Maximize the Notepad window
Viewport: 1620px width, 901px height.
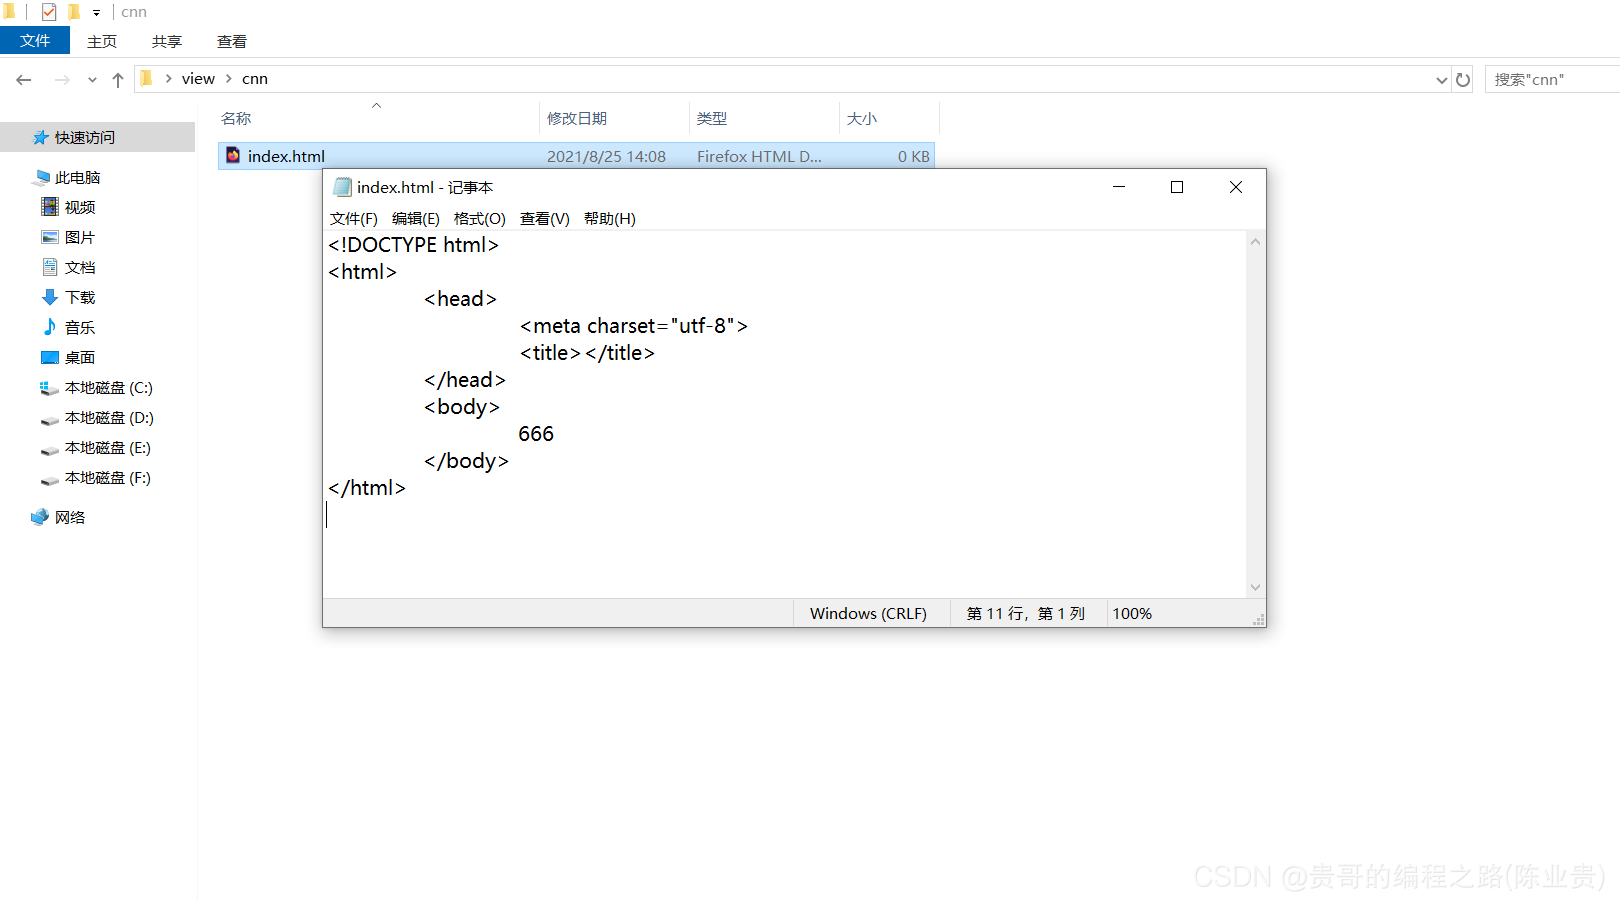click(1177, 187)
